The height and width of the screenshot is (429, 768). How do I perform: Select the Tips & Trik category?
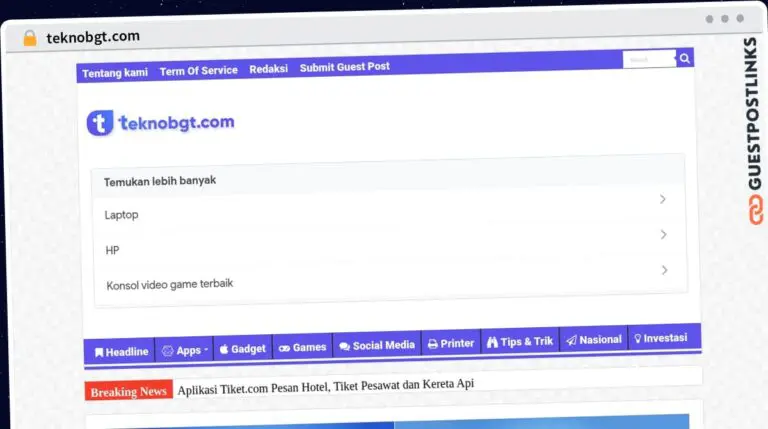click(x=520, y=341)
